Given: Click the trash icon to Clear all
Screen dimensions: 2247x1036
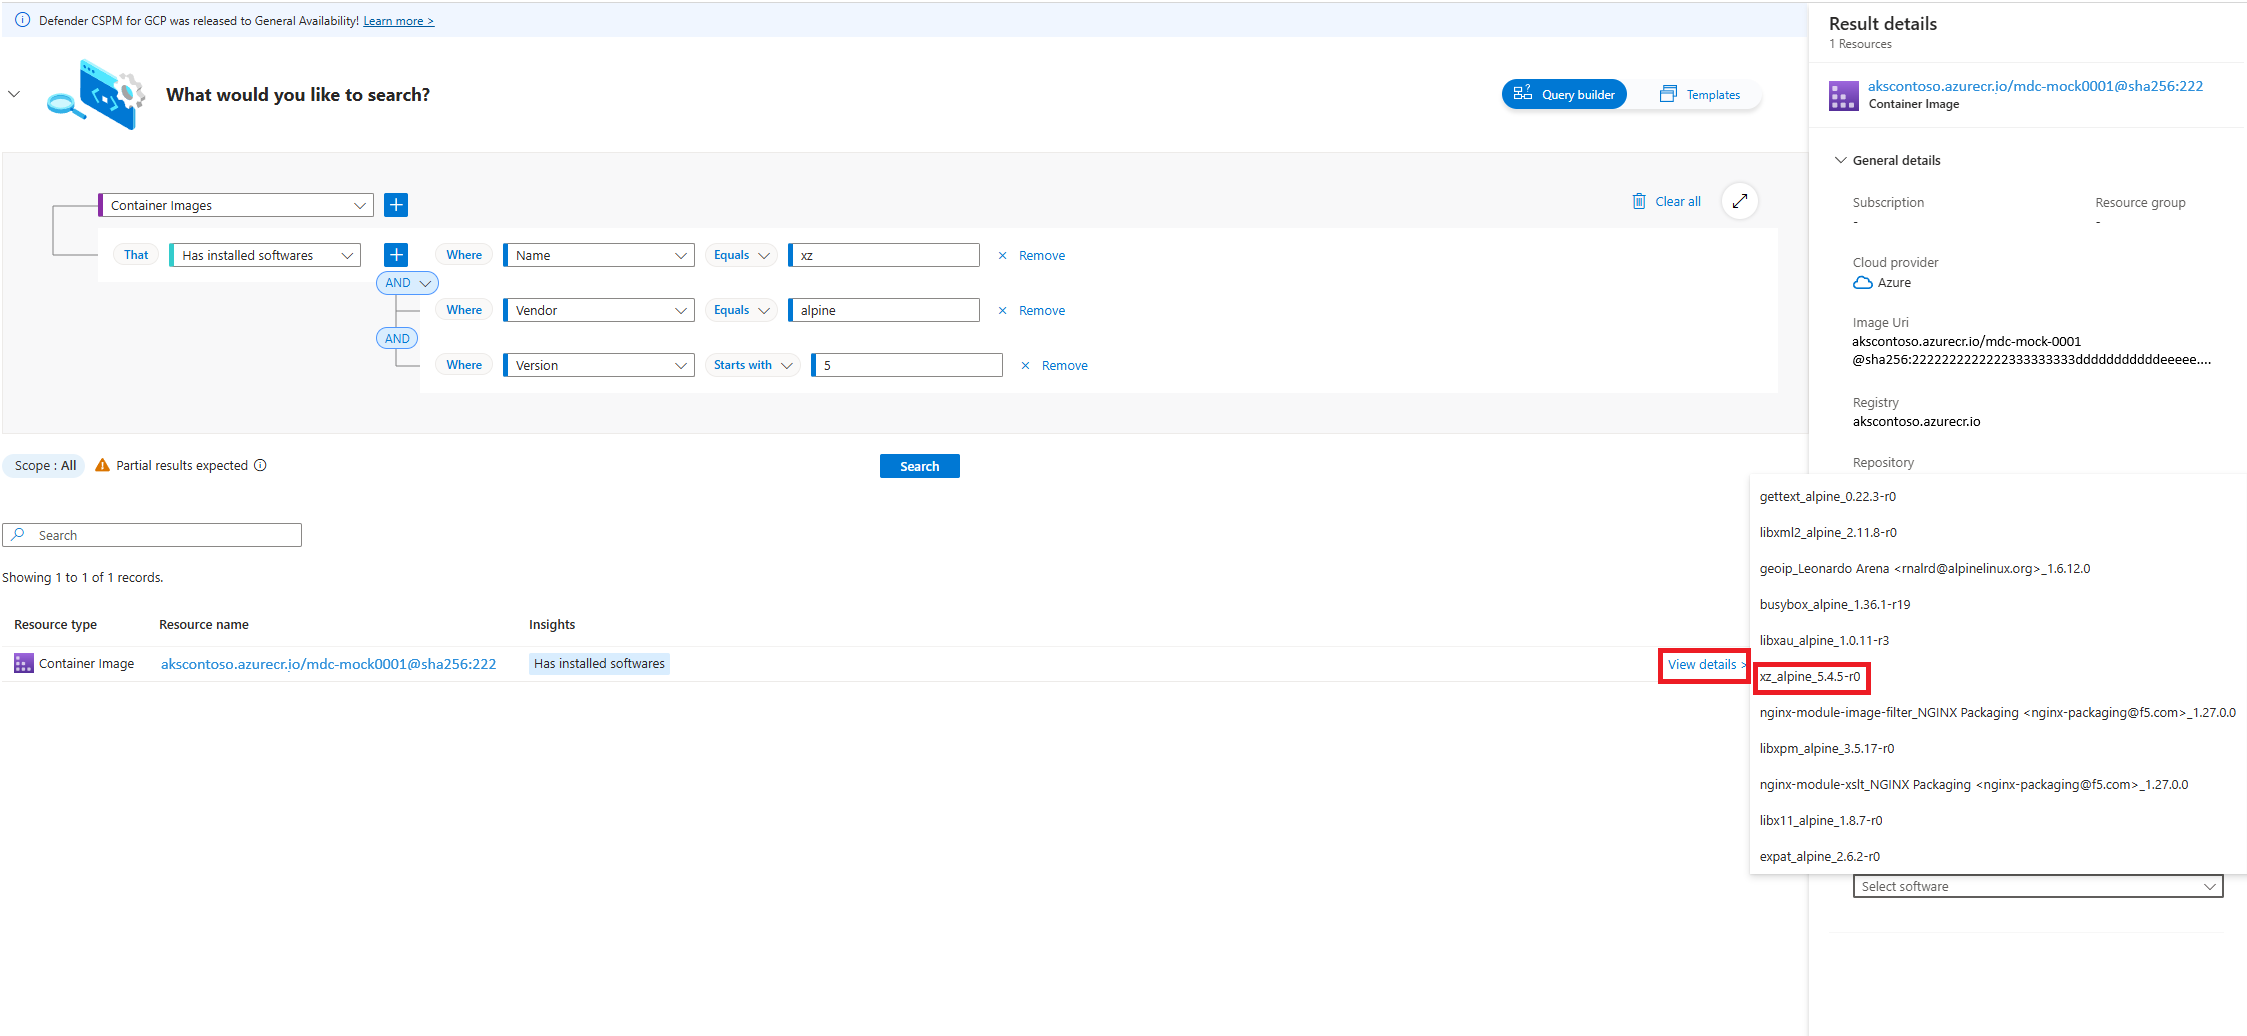Looking at the screenshot, I should tap(1639, 201).
